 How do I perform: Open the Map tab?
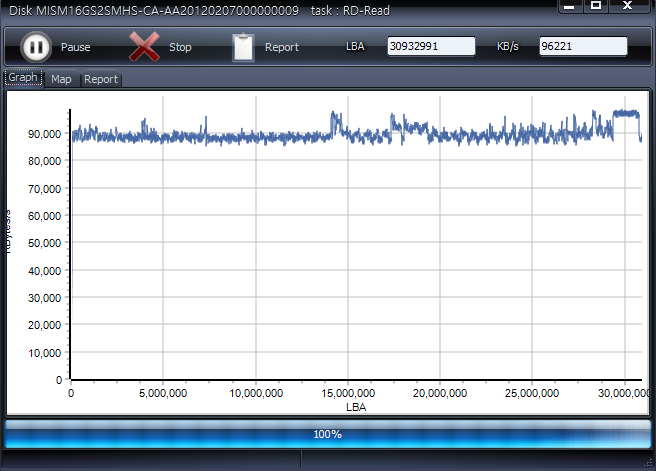click(x=61, y=79)
